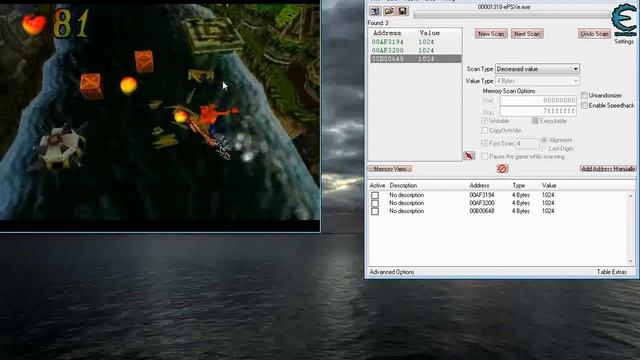Click the Value header in found list
Viewport: 640px width, 360px height.
(429, 33)
